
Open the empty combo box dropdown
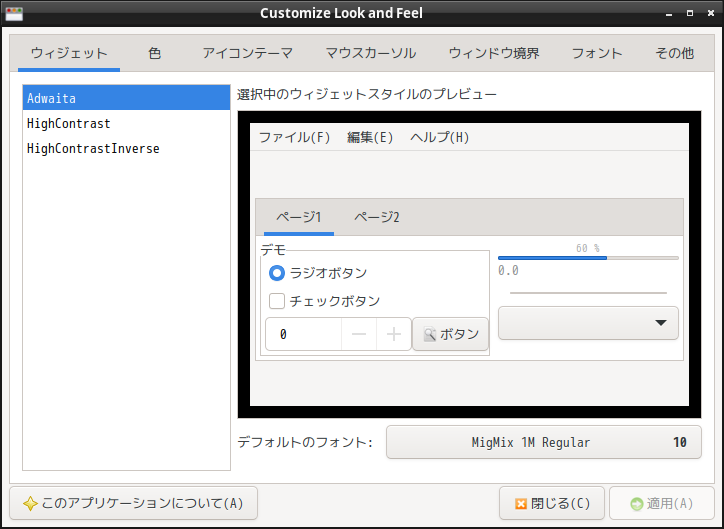click(x=588, y=323)
